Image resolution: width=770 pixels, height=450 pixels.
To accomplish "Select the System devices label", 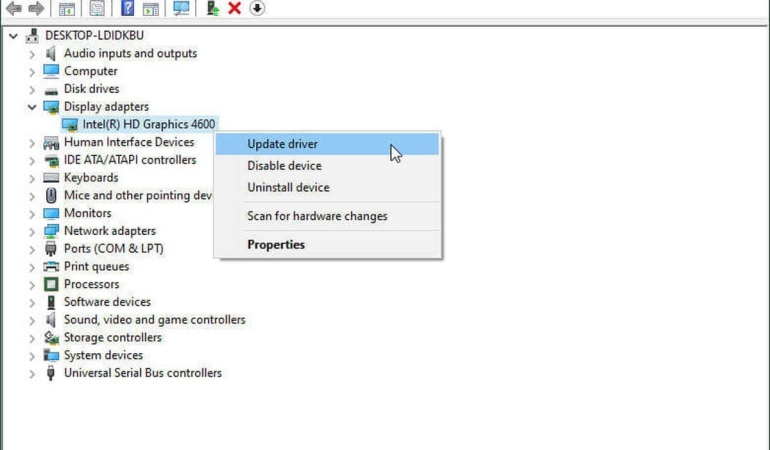I will point(104,355).
